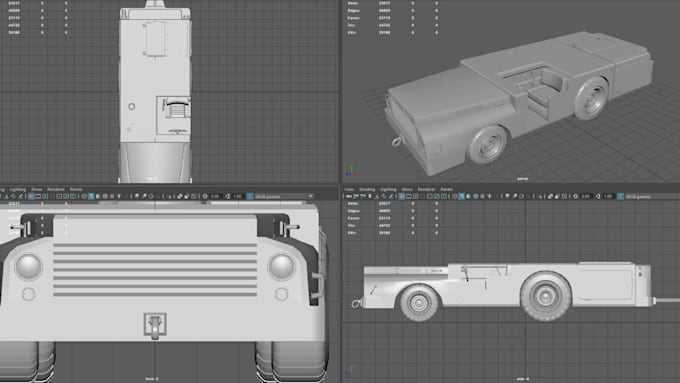Enable textured display in front view

112,196
